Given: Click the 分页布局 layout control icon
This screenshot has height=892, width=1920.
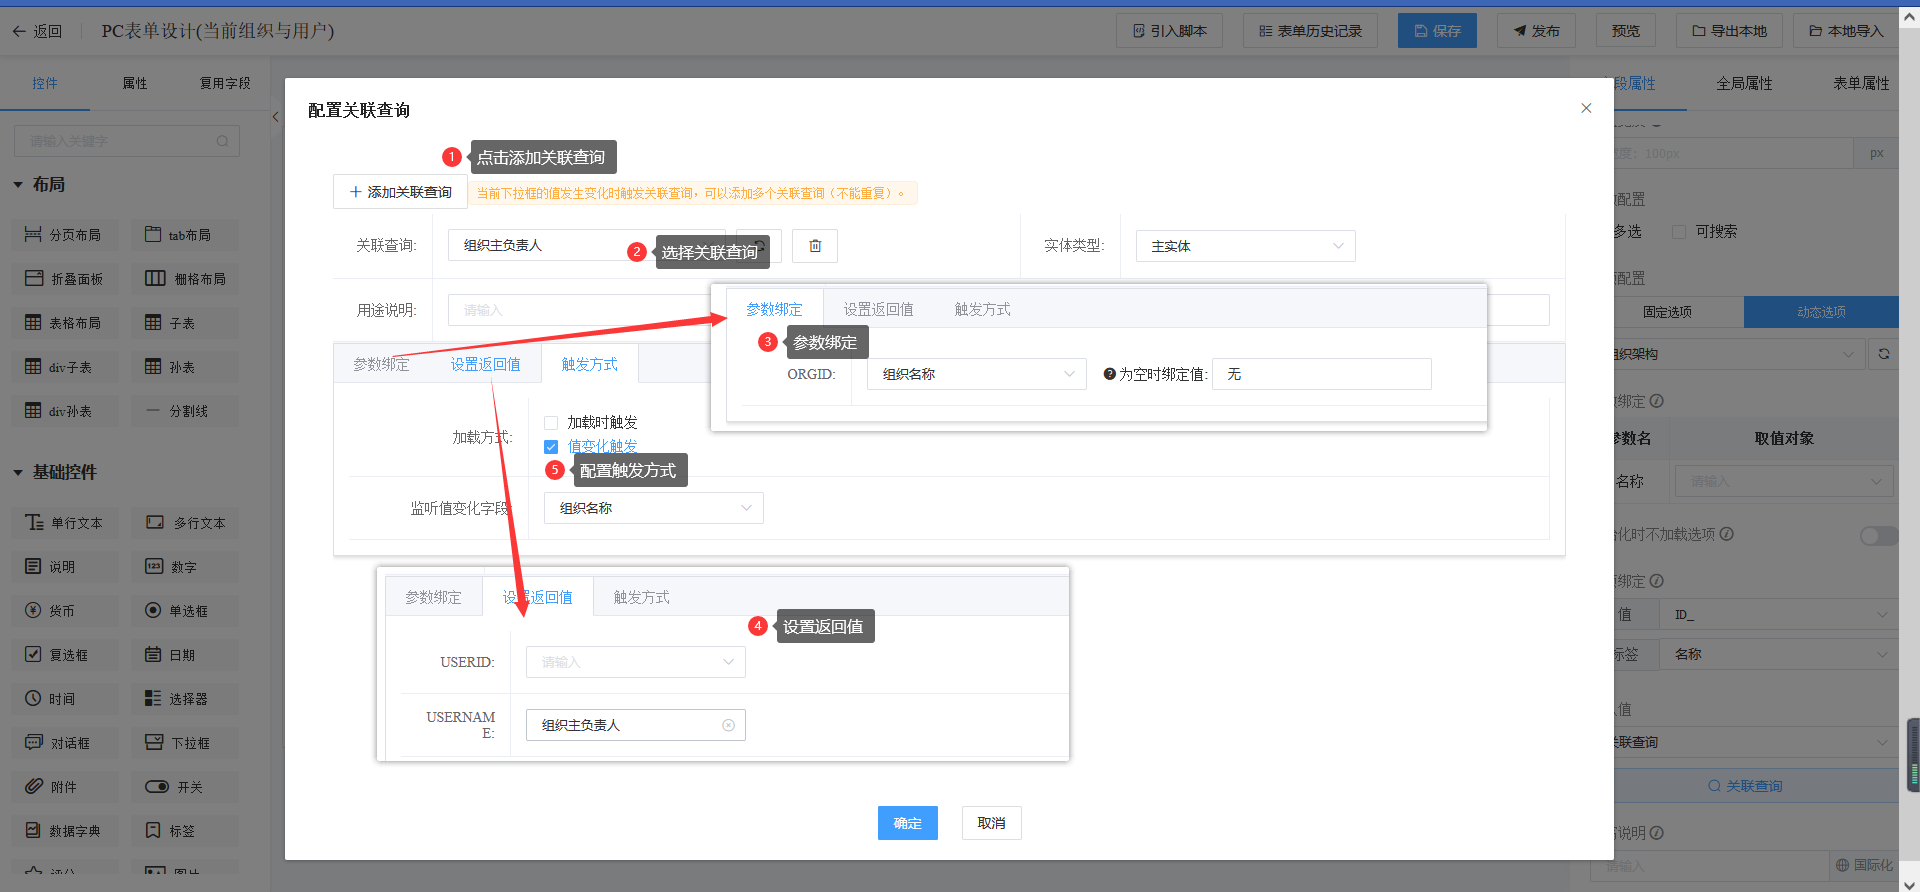Looking at the screenshot, I should [x=33, y=235].
